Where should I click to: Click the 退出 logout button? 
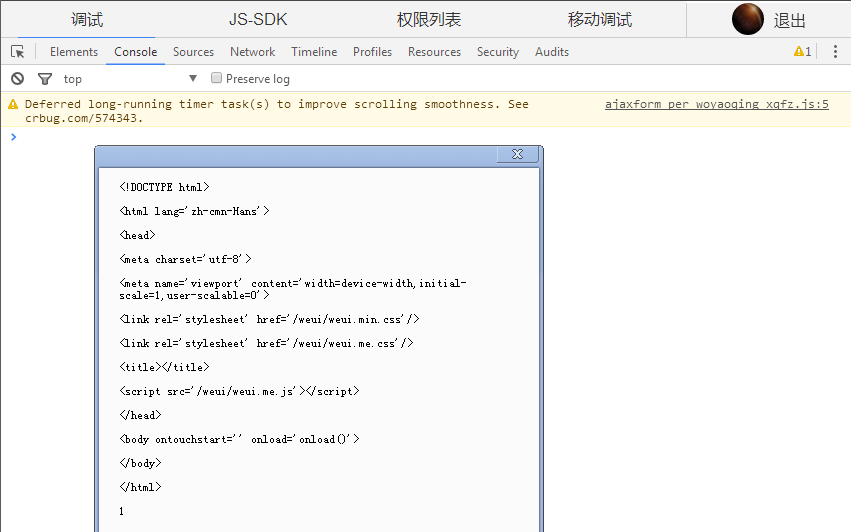tap(789, 21)
